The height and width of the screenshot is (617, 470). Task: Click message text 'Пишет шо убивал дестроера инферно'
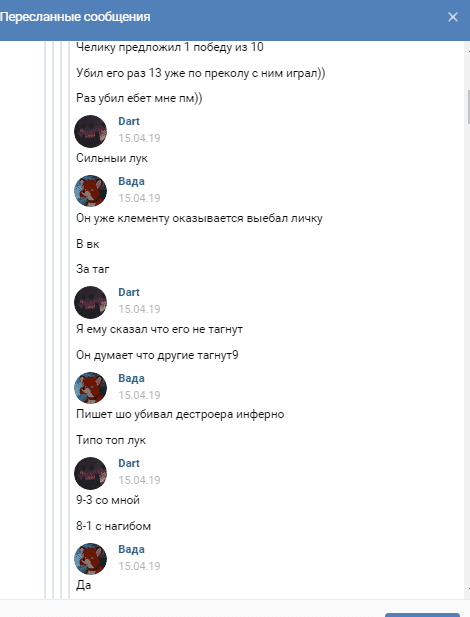(180, 414)
